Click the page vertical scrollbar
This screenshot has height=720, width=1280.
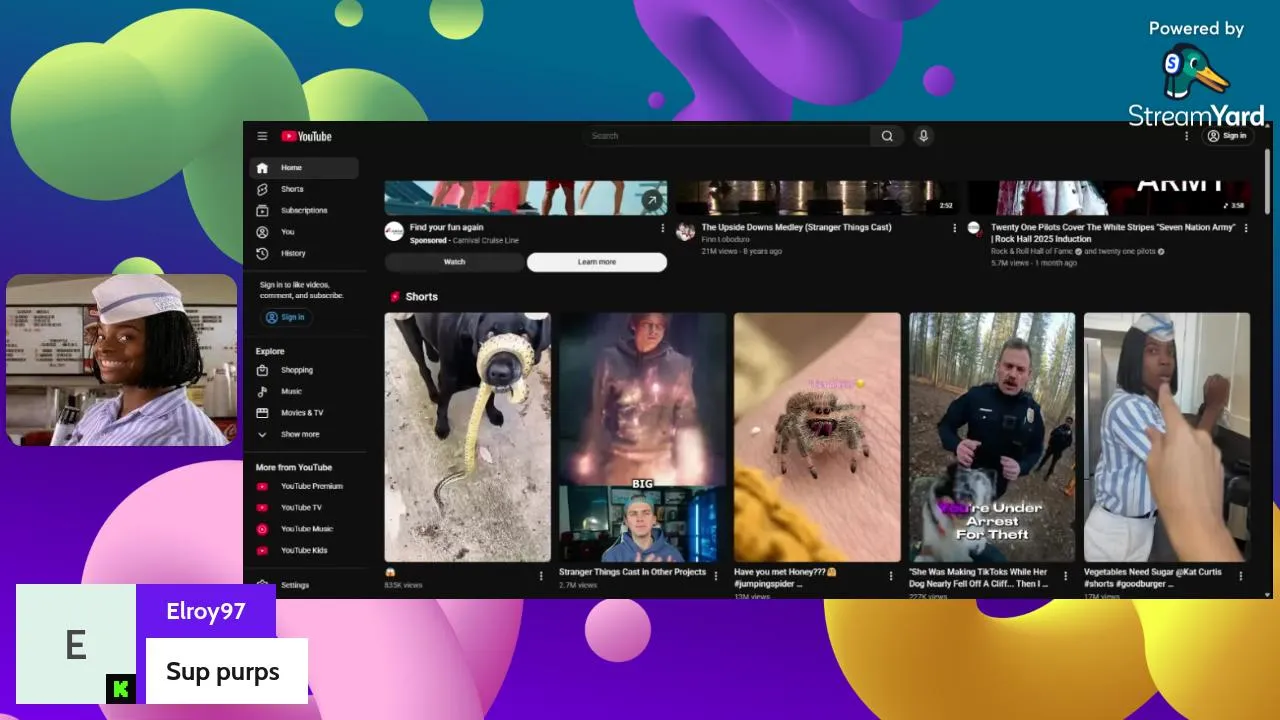point(1268,180)
